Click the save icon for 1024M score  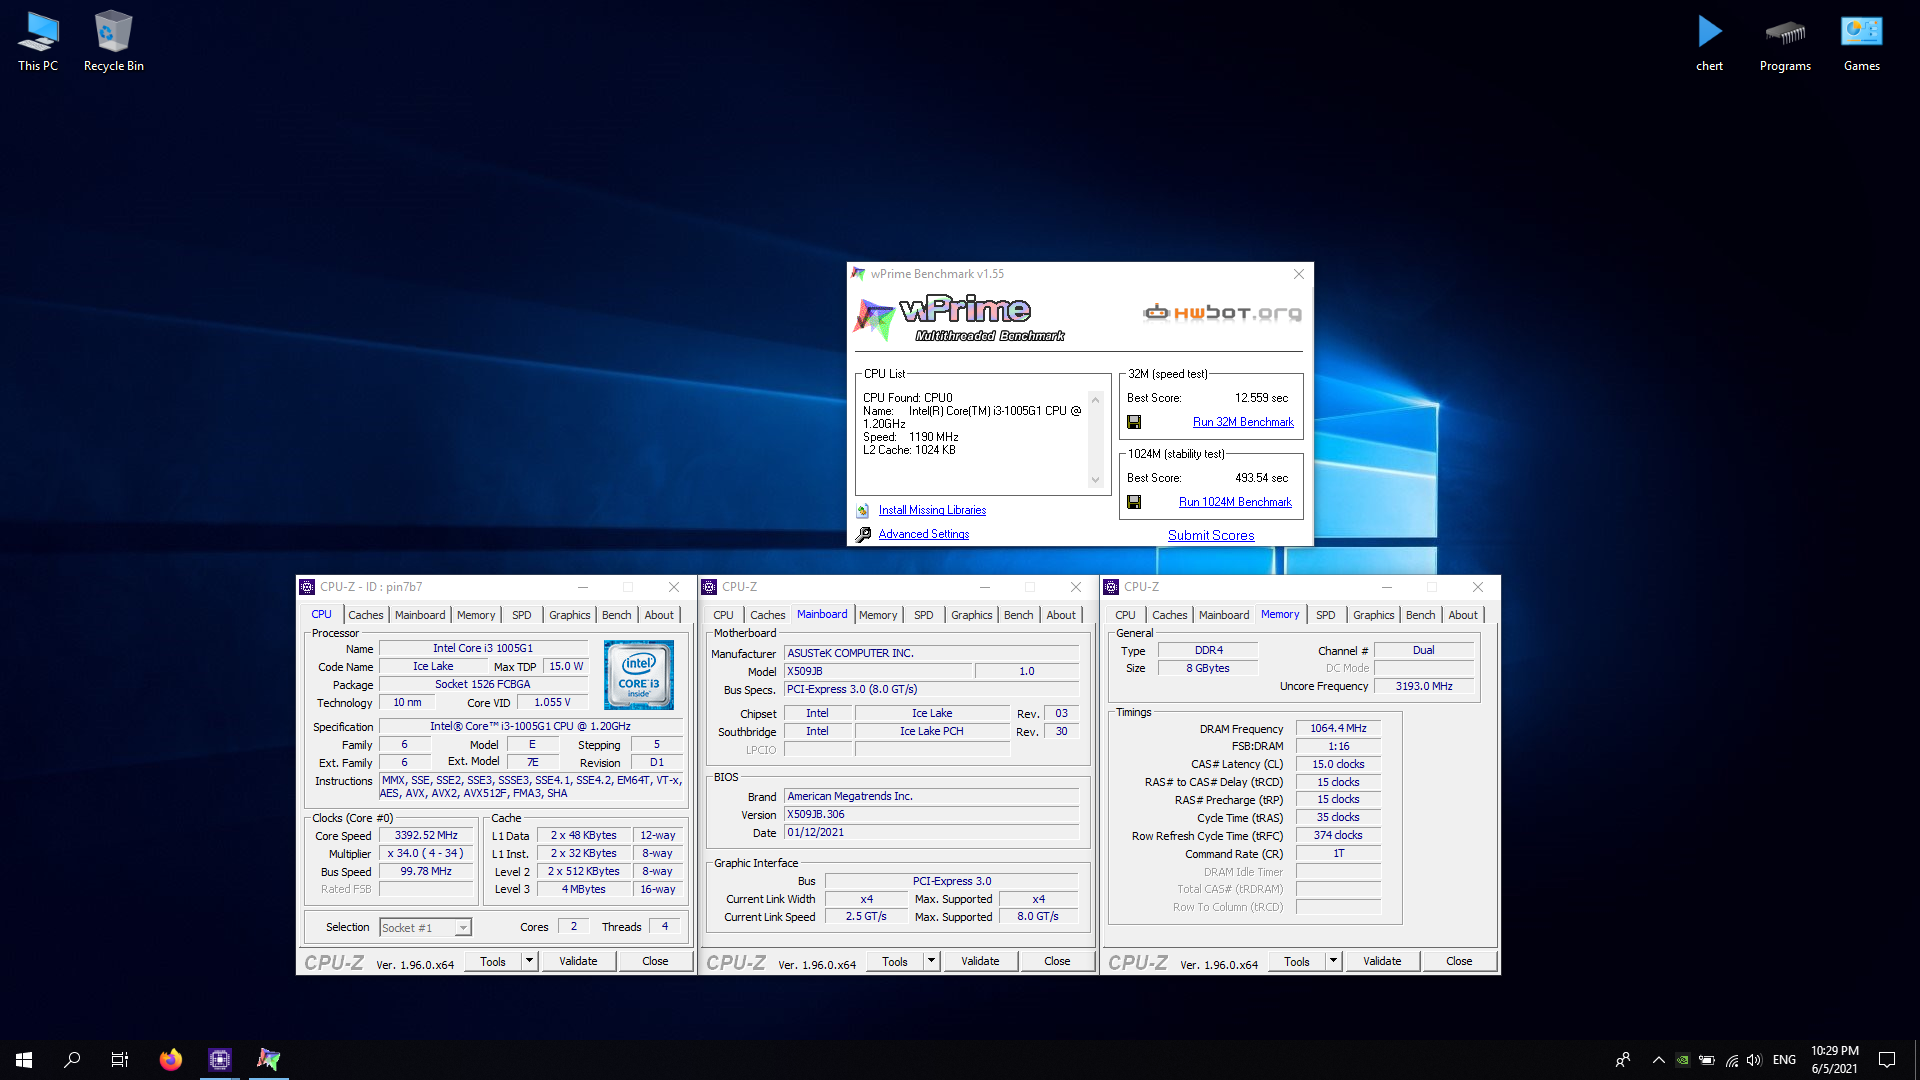1134,502
